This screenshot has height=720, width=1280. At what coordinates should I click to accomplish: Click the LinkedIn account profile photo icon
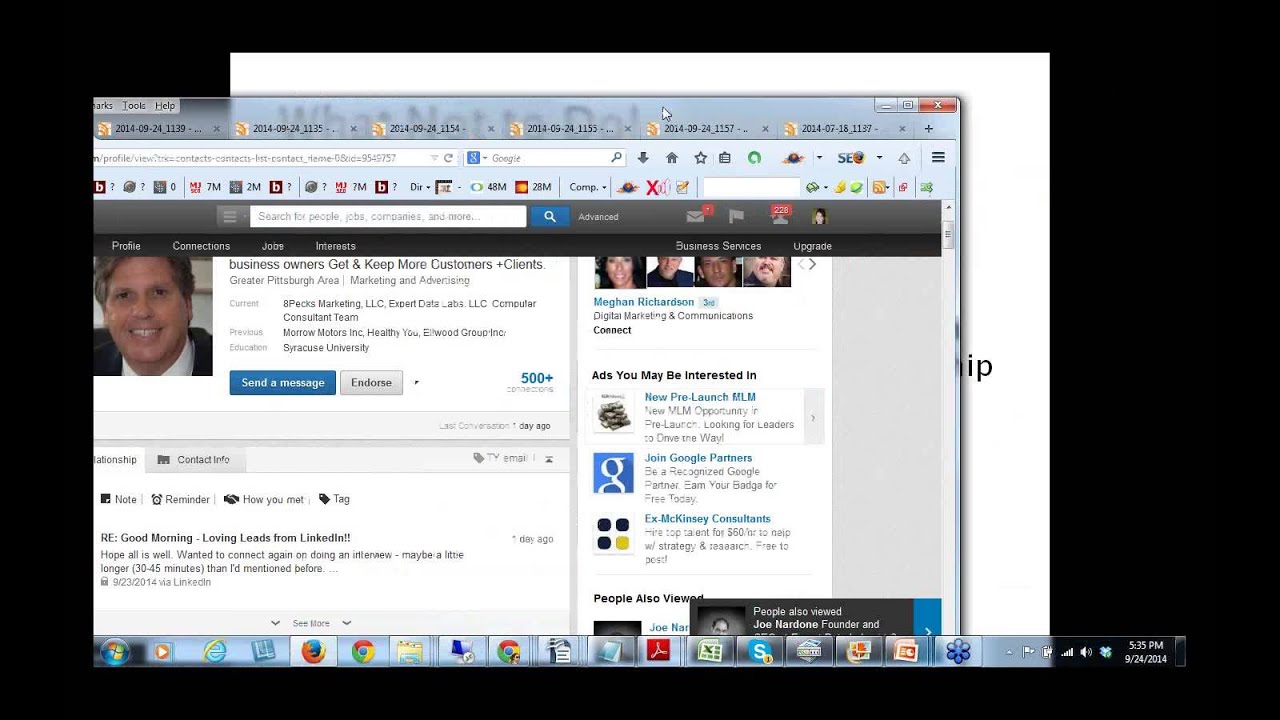pyautogui.click(x=819, y=216)
